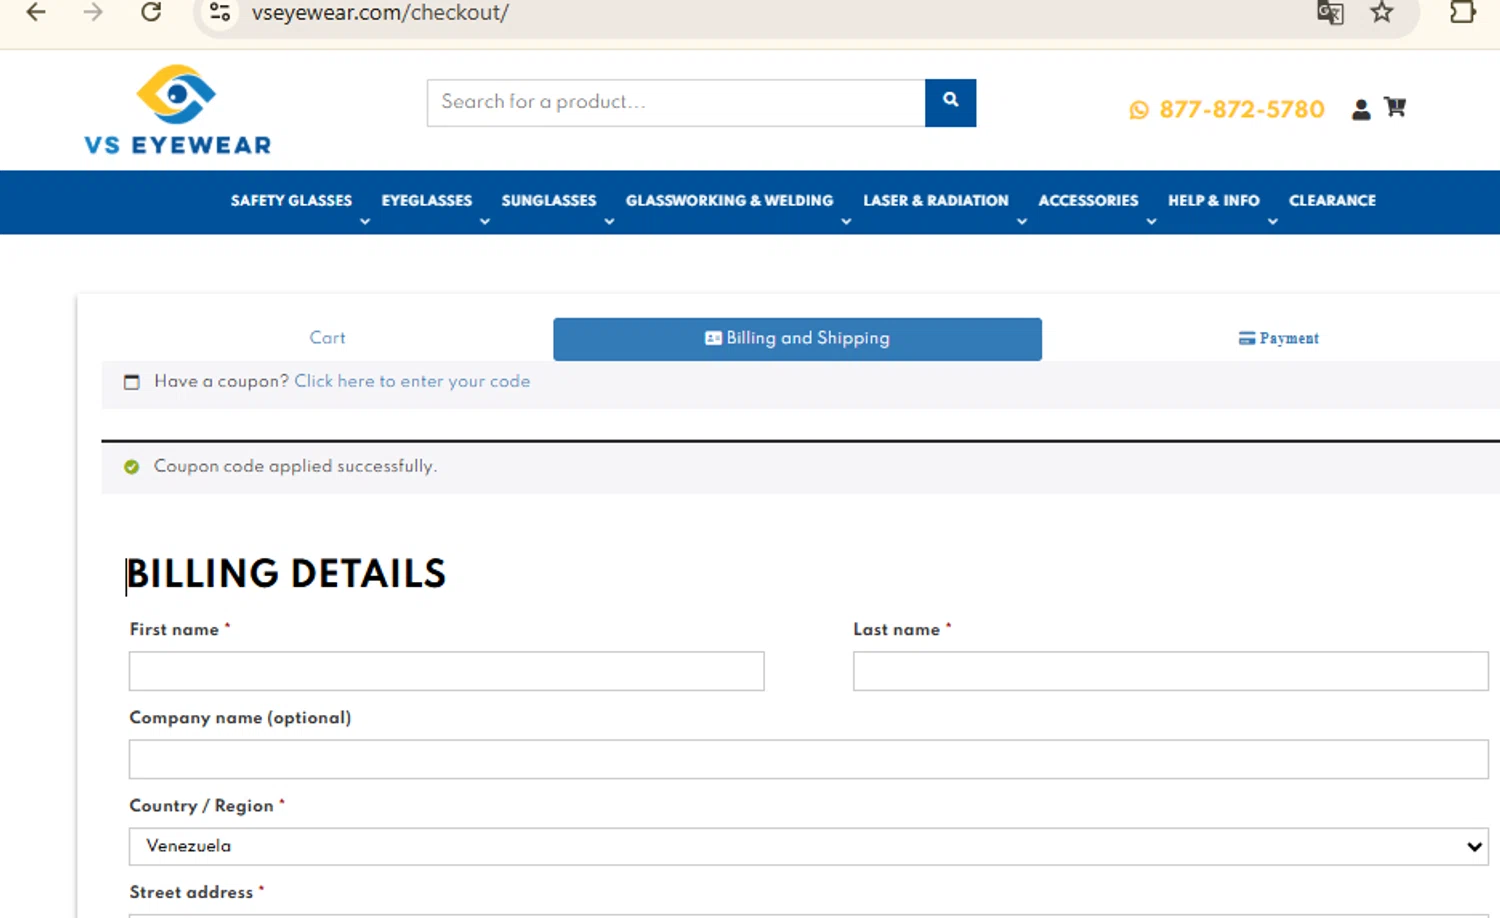Click the browser forward arrow

(93, 12)
